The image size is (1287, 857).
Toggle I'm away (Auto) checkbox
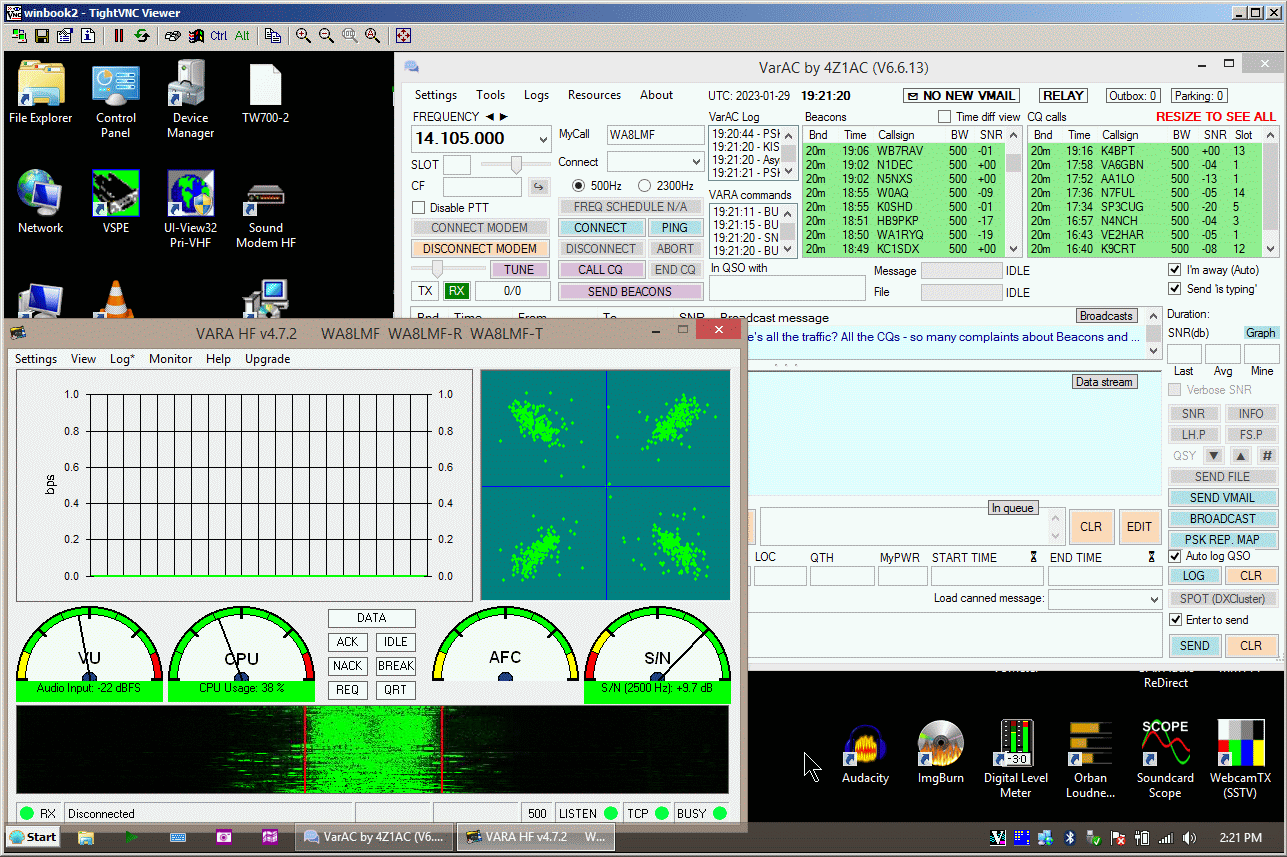[x=1175, y=270]
